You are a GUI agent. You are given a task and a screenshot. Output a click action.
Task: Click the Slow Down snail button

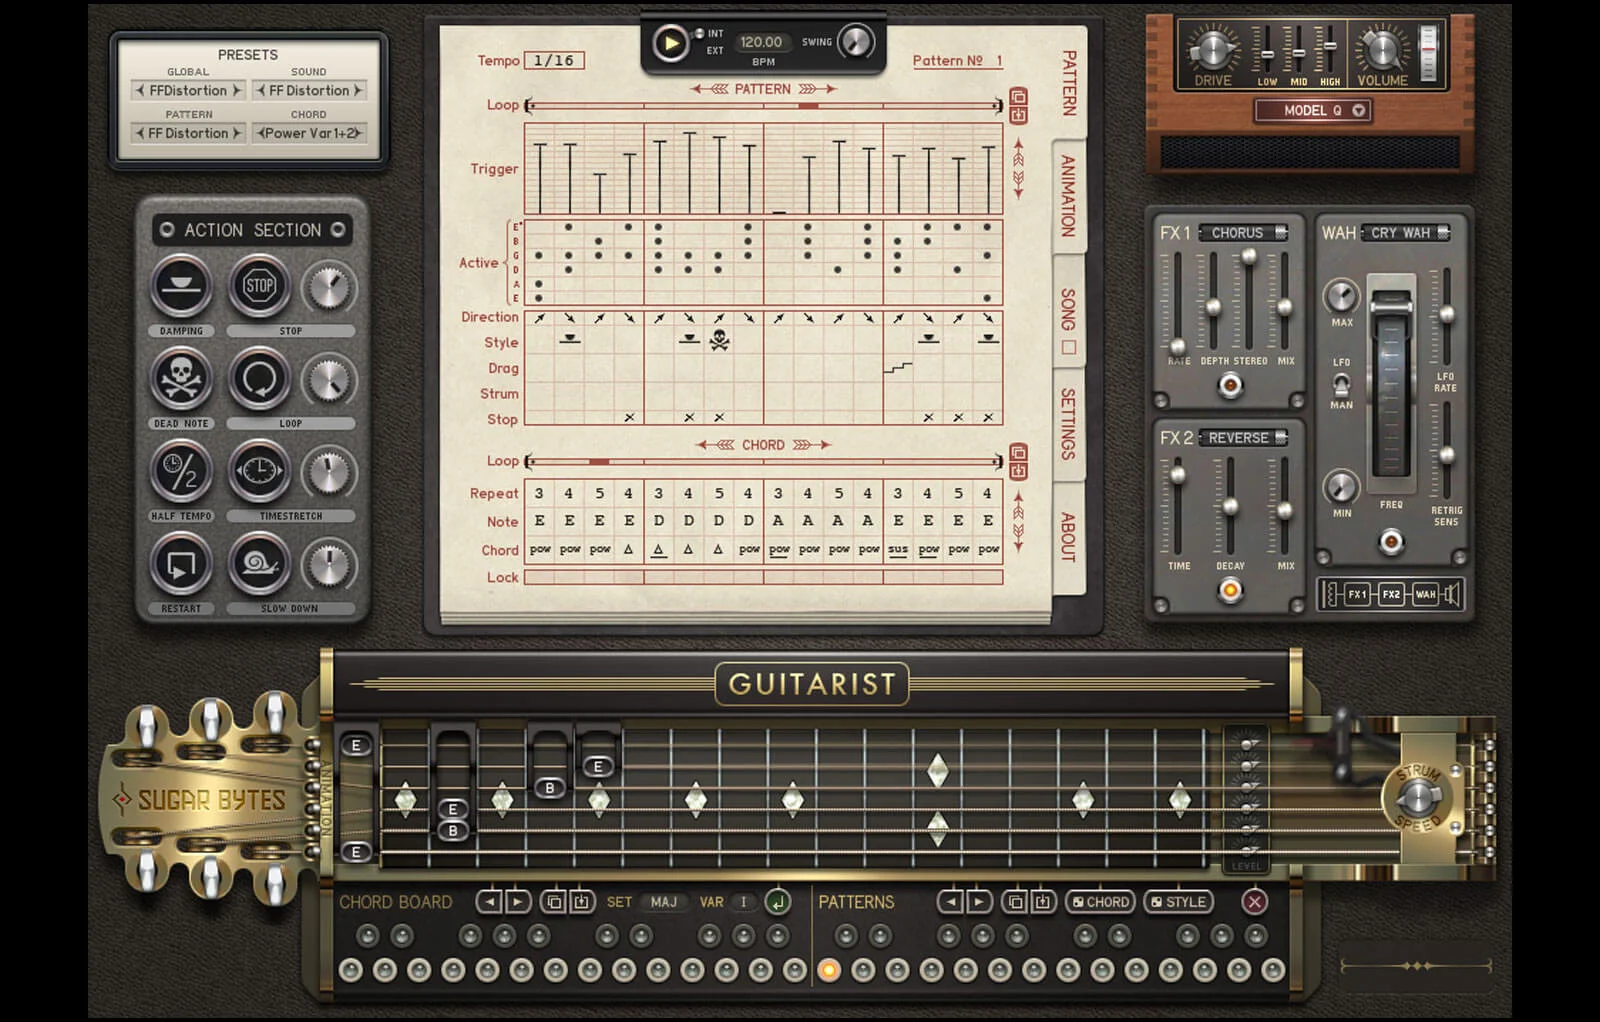[259, 565]
